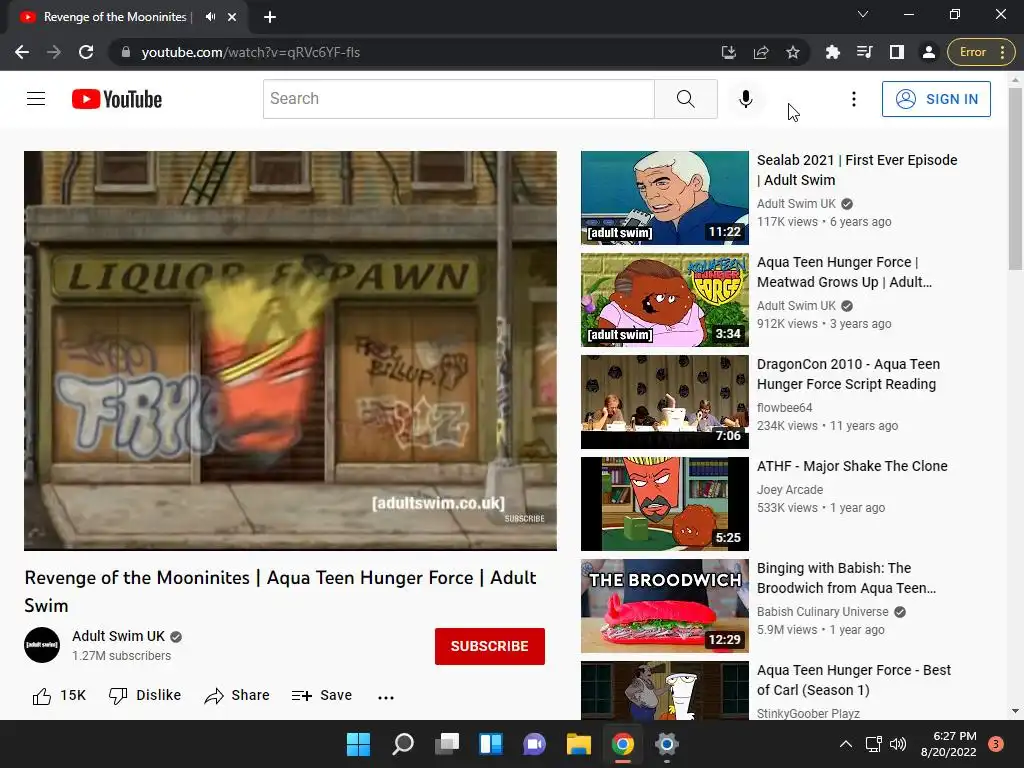Bookmark this tab with star icon
This screenshot has width=1024, height=768.
(x=793, y=52)
